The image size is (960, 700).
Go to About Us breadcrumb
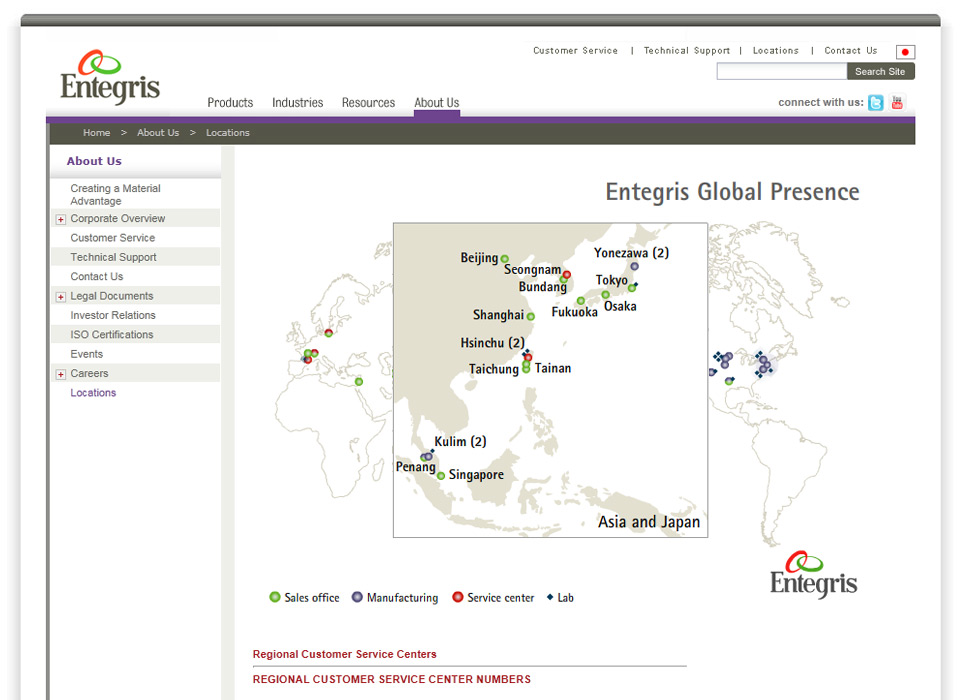[158, 132]
